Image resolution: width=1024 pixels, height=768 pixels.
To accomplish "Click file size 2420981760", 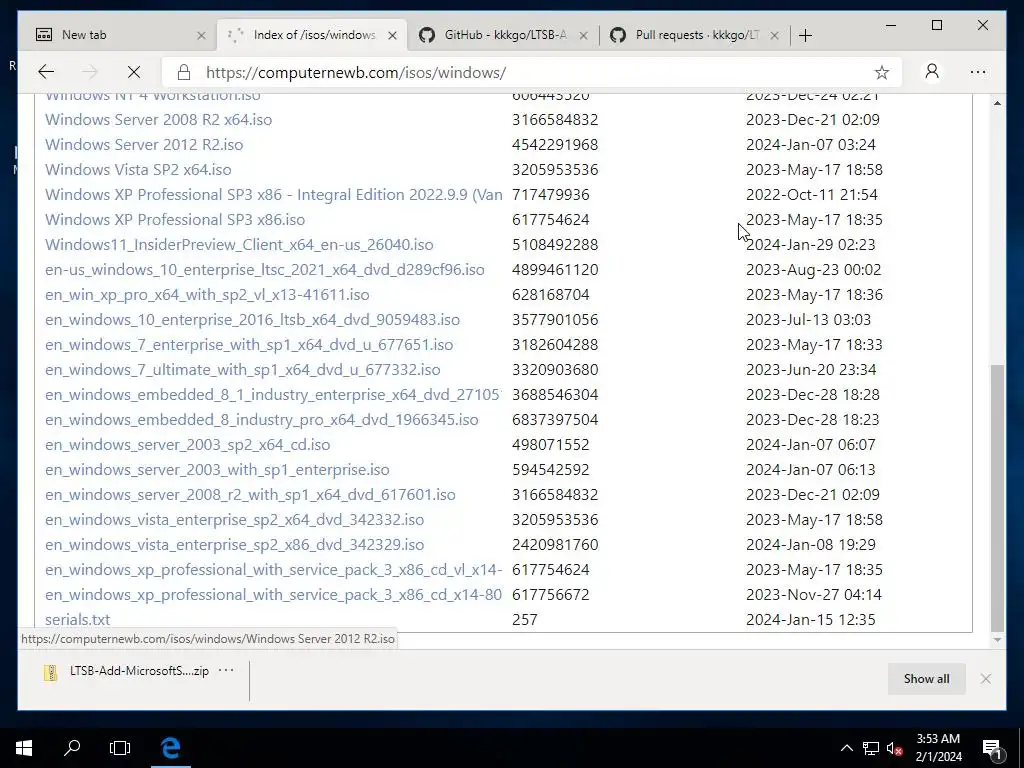I will (555, 545).
